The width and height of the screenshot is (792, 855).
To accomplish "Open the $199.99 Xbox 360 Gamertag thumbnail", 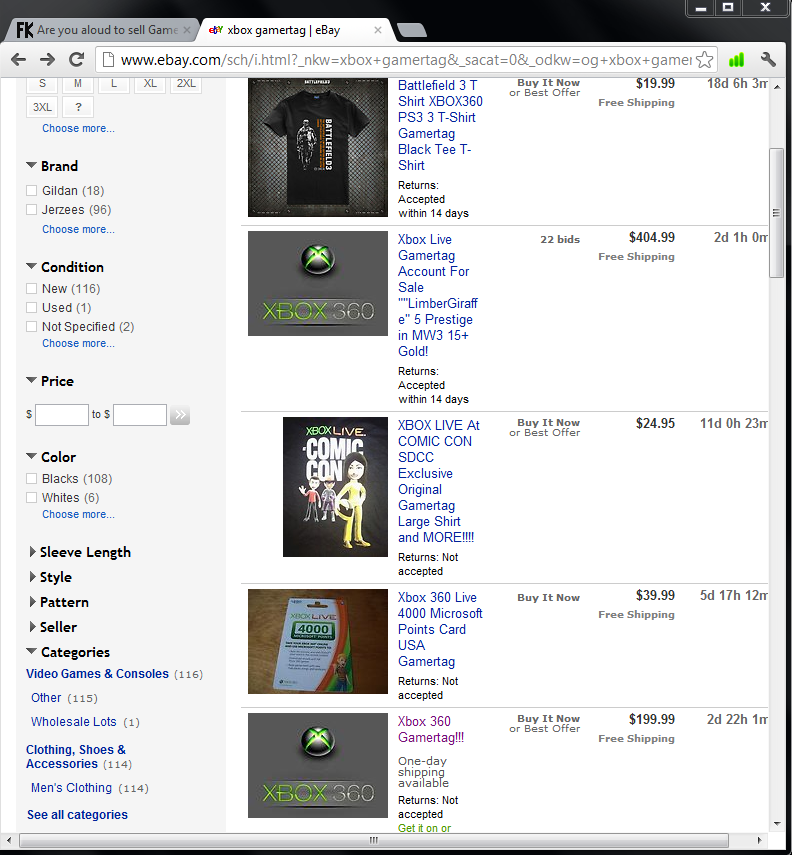I will [x=317, y=766].
